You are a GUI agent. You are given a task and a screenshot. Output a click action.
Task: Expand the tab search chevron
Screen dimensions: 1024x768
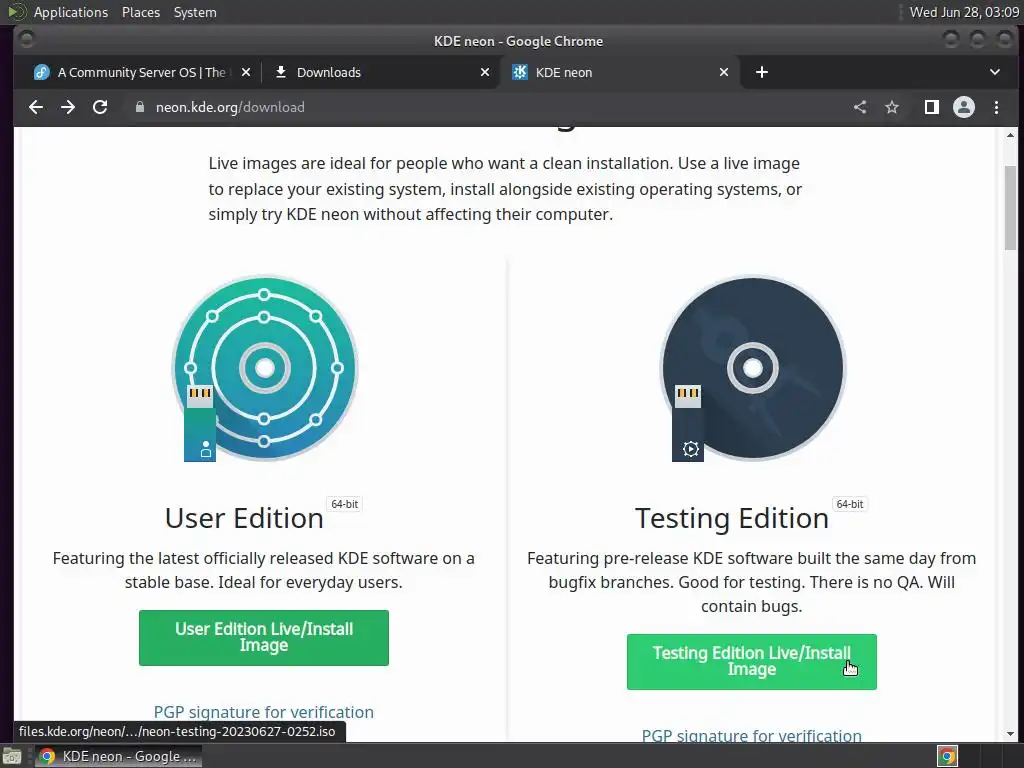[995, 72]
